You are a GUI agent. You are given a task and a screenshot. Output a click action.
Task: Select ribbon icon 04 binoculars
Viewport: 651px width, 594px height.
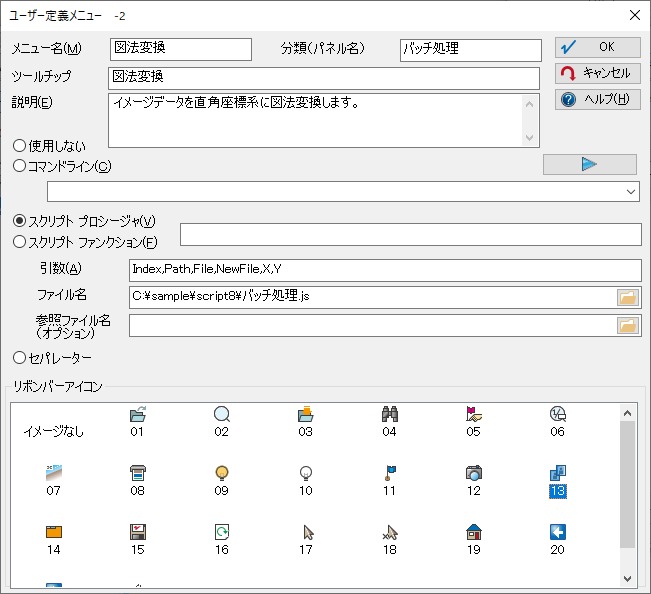(389, 421)
